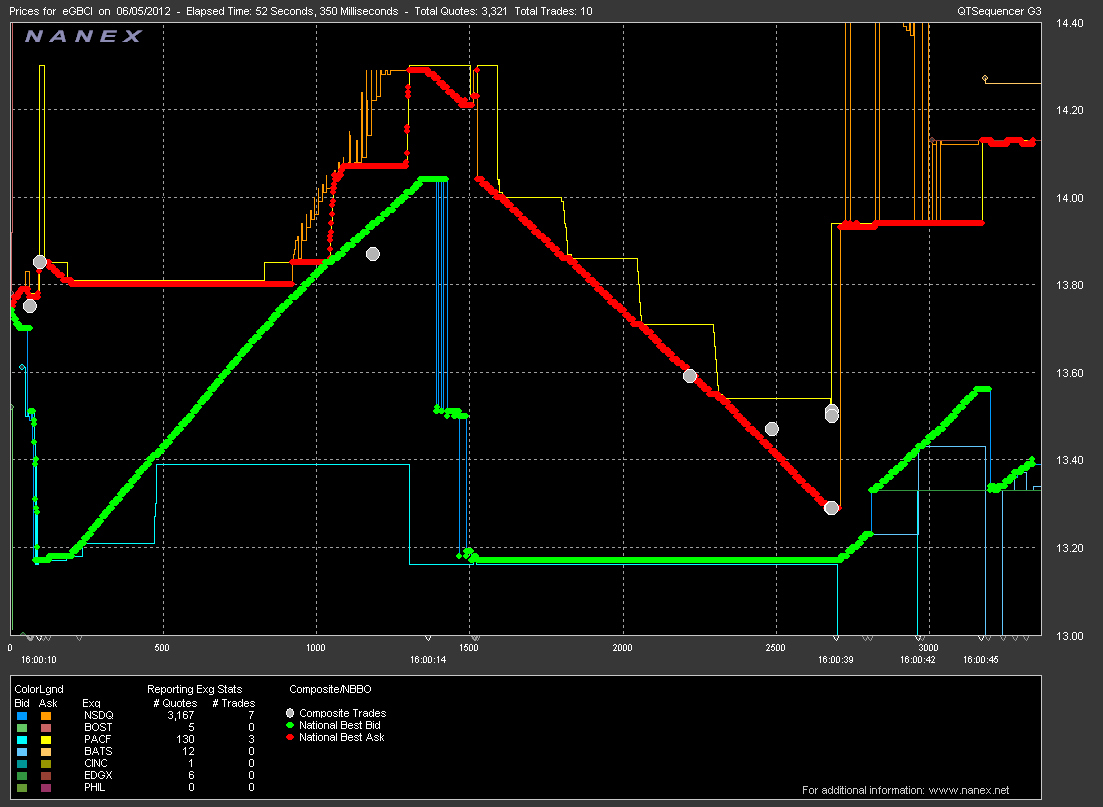Click the 3000 sequence axis label
The image size is (1103, 807).
click(x=928, y=648)
